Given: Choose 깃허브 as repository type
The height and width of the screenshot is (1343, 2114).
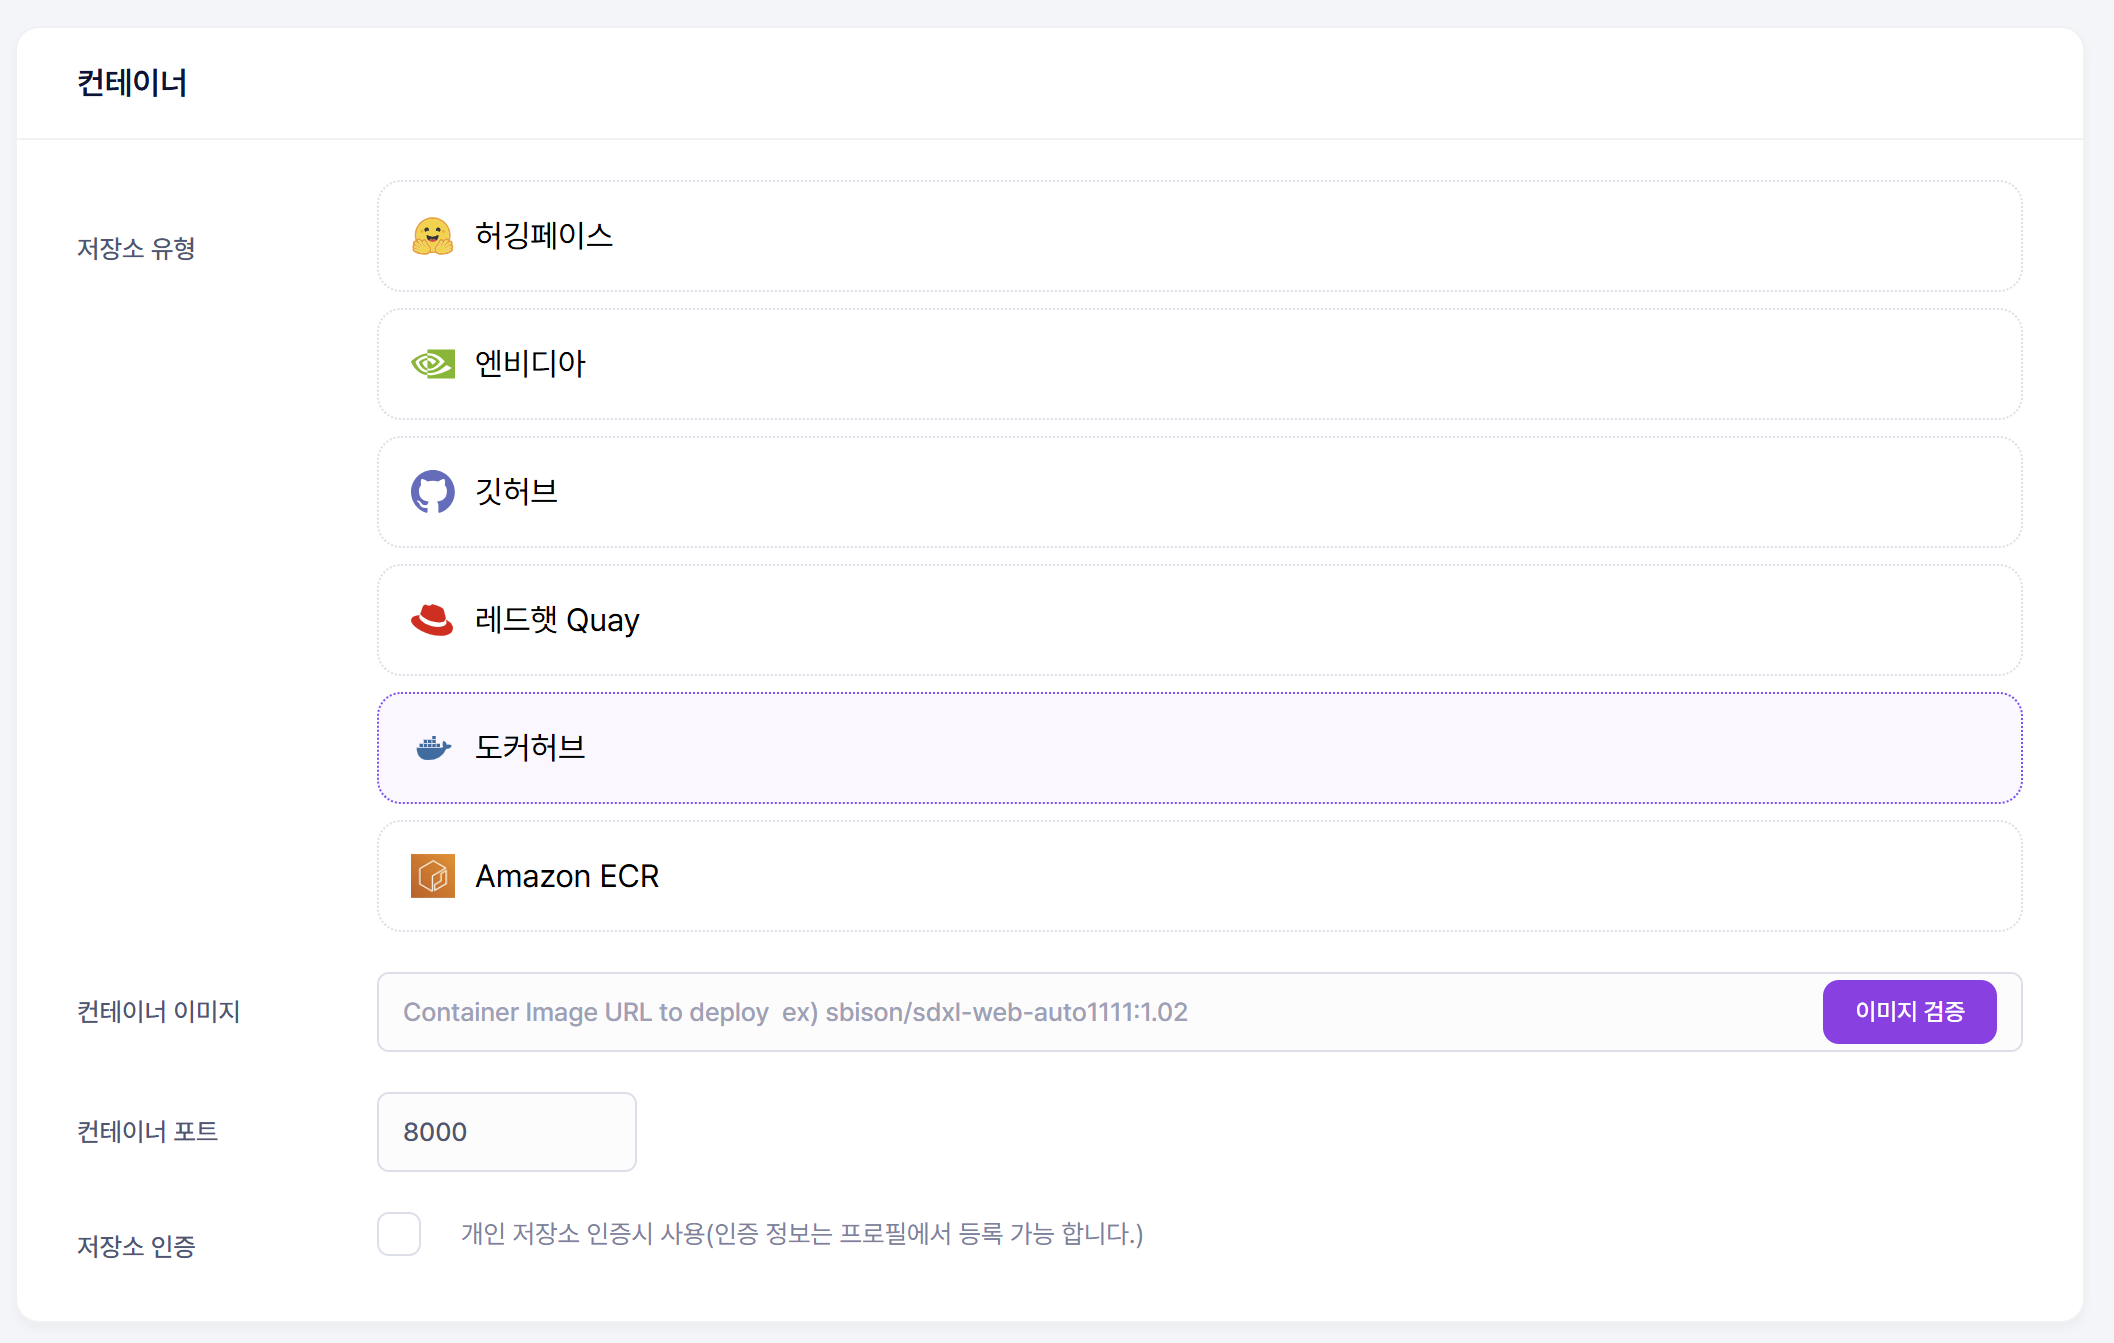Looking at the screenshot, I should (x=1199, y=492).
